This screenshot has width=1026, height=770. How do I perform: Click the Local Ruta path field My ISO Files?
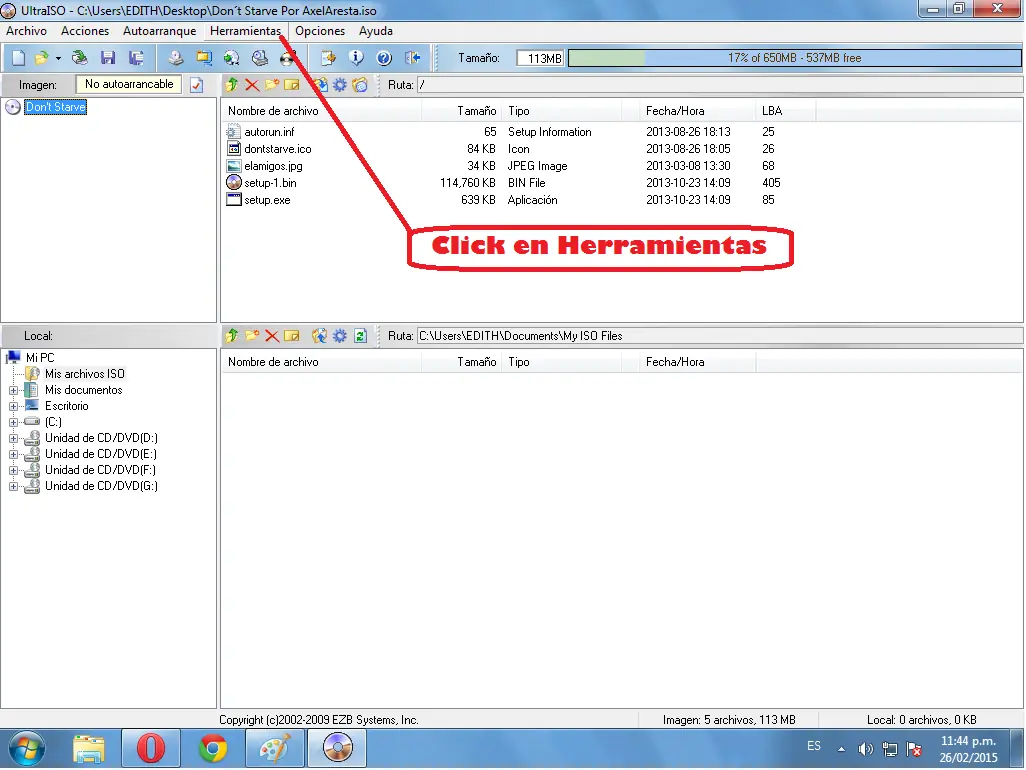(x=720, y=336)
